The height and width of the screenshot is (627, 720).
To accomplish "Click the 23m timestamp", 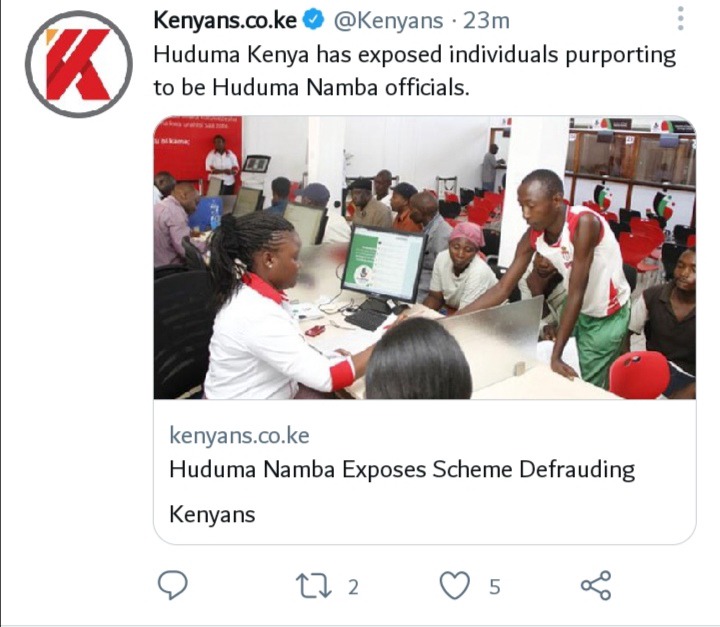I will (486, 21).
